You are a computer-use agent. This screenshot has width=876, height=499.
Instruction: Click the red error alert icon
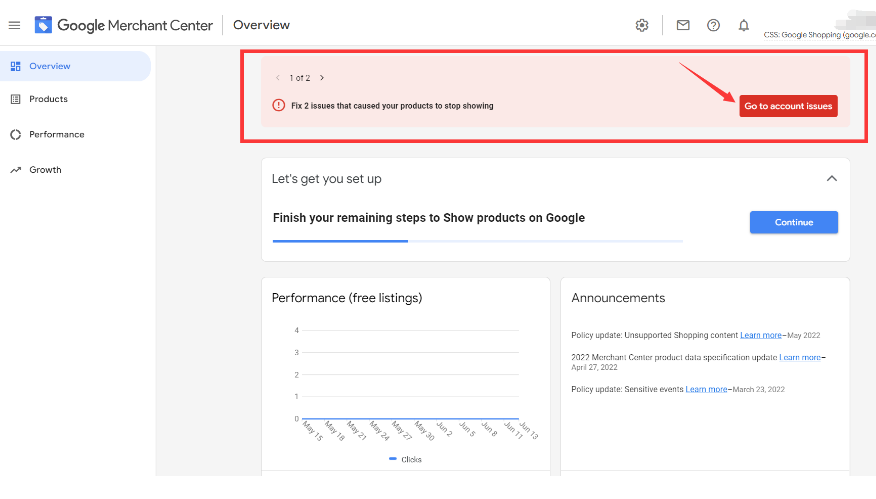[x=279, y=105]
